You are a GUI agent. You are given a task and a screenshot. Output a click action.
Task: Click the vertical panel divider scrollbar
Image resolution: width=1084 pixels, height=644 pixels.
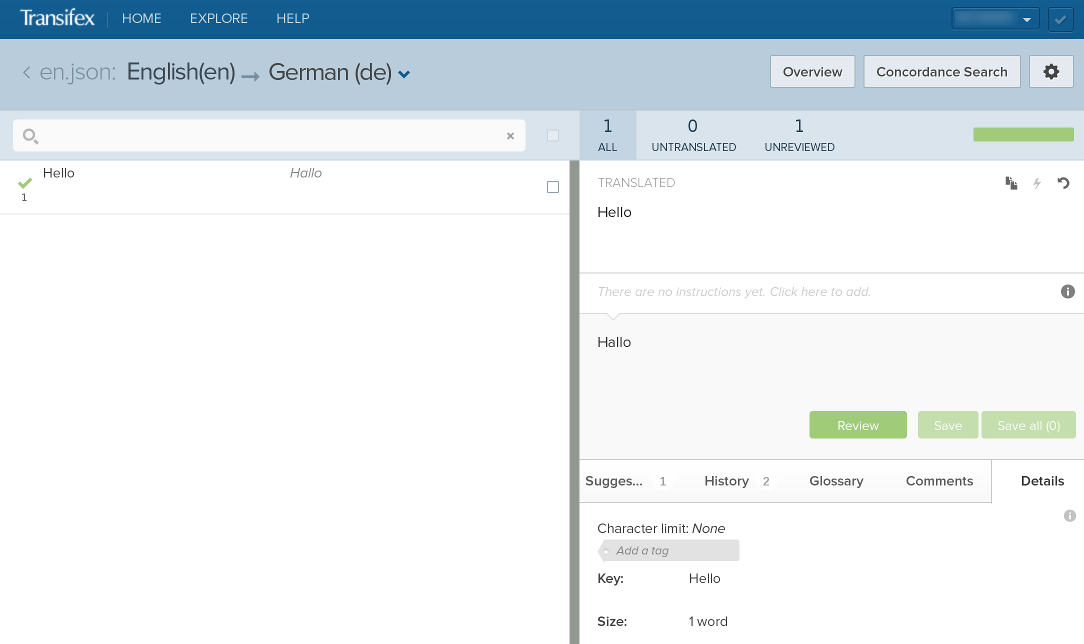[x=574, y=402]
